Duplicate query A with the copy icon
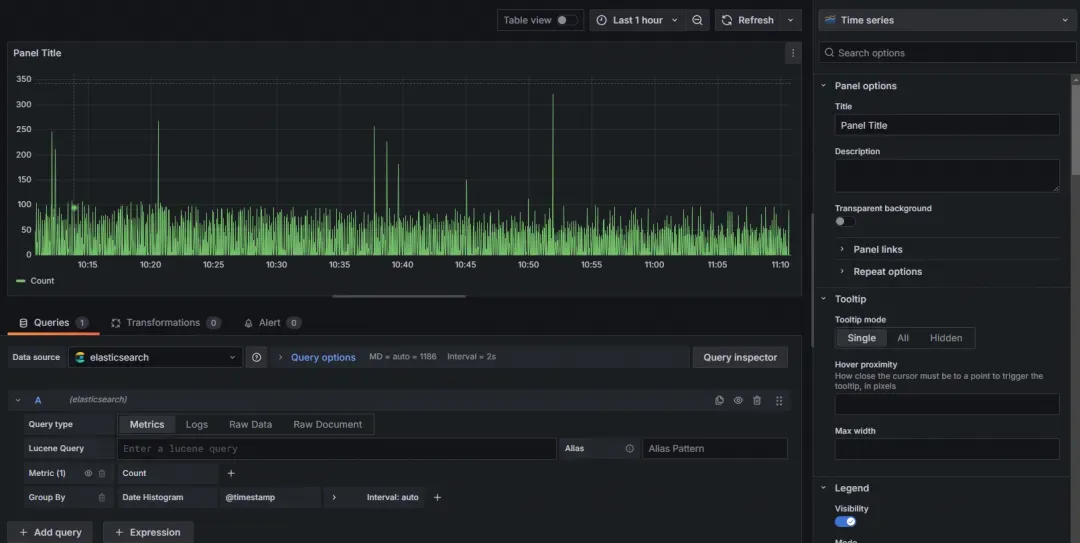Viewport: 1080px width, 543px height. (x=719, y=400)
